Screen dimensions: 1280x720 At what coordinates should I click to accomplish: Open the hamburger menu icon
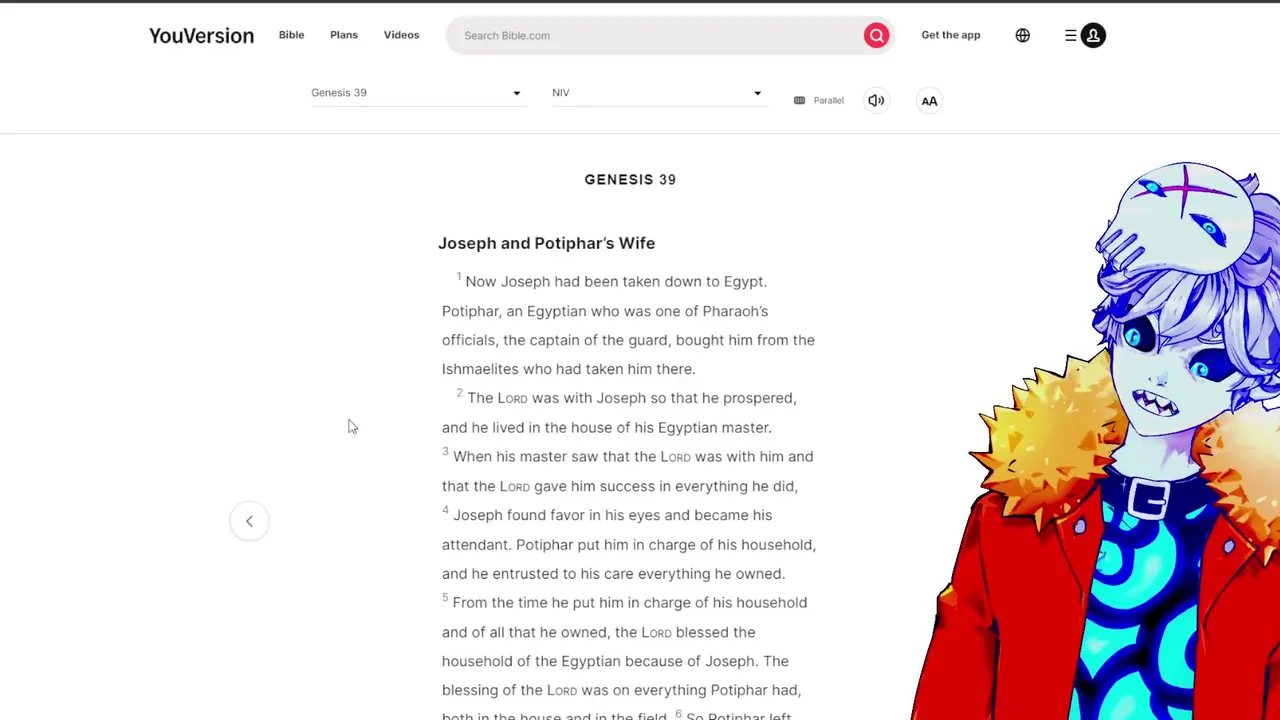[1070, 35]
